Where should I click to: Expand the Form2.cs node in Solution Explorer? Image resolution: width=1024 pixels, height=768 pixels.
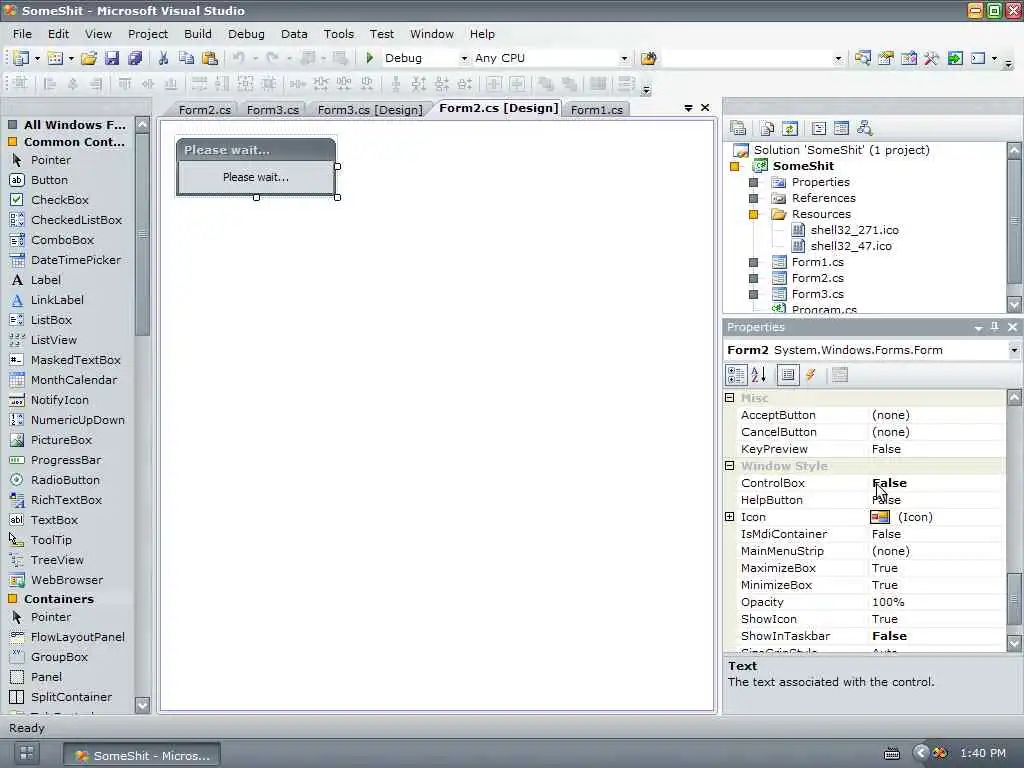(x=753, y=278)
